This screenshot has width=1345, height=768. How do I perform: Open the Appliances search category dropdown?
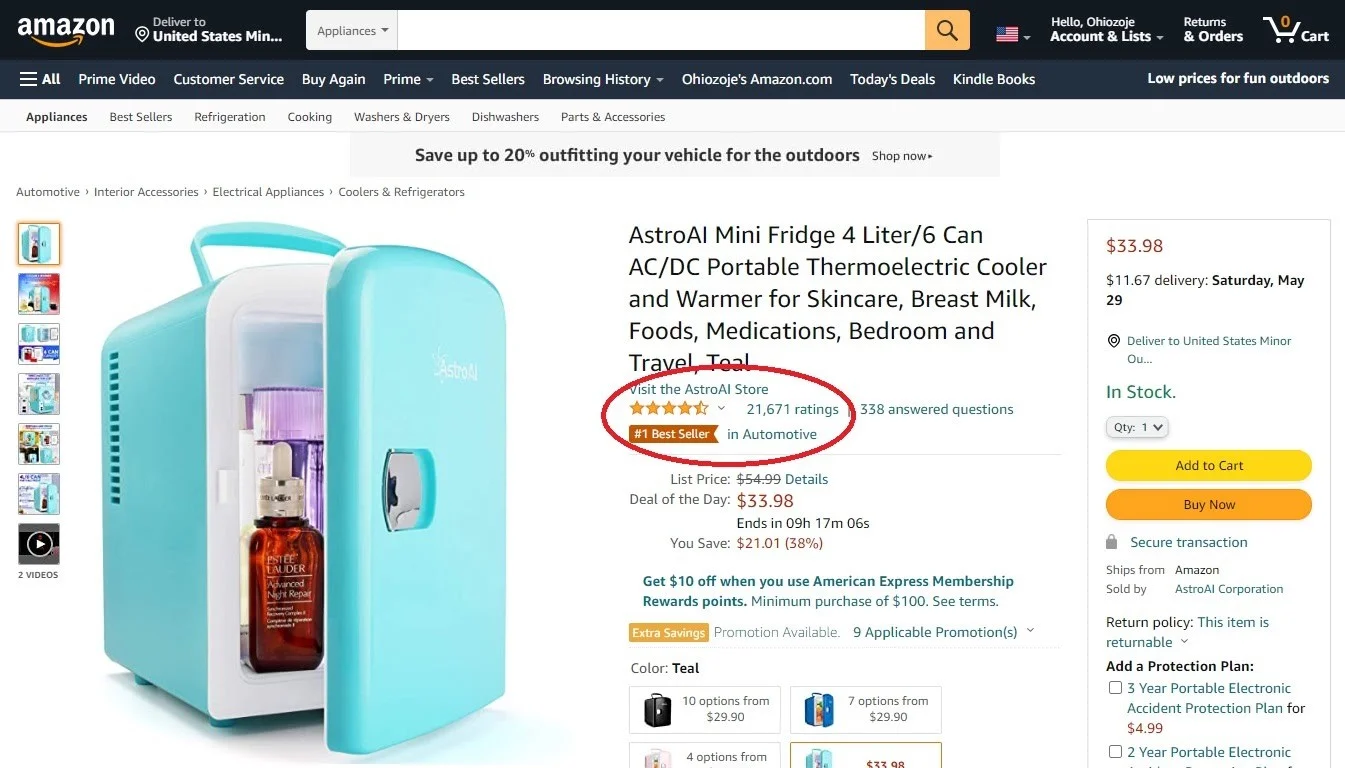352,31
